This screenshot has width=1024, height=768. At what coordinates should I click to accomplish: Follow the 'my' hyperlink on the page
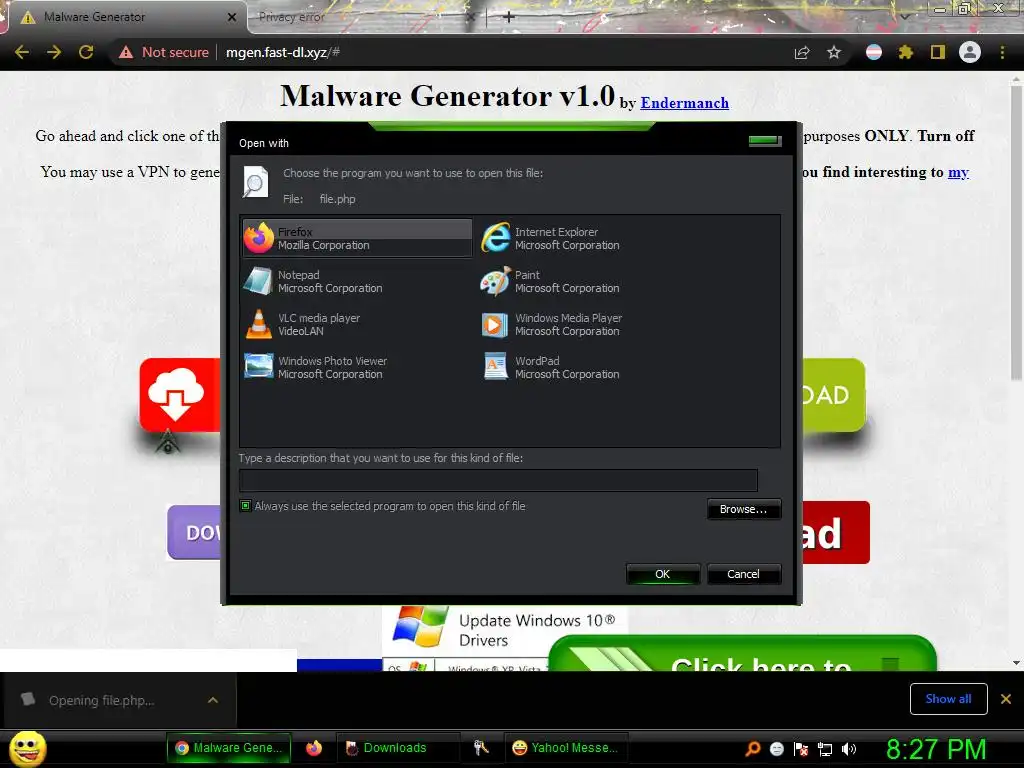pos(958,172)
